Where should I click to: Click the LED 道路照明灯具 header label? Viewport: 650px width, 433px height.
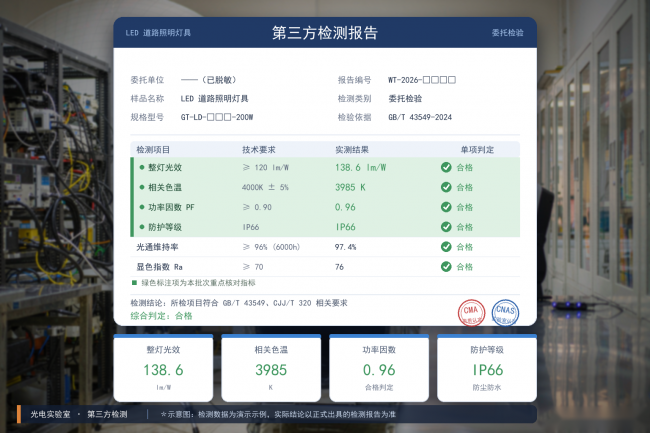click(x=158, y=33)
